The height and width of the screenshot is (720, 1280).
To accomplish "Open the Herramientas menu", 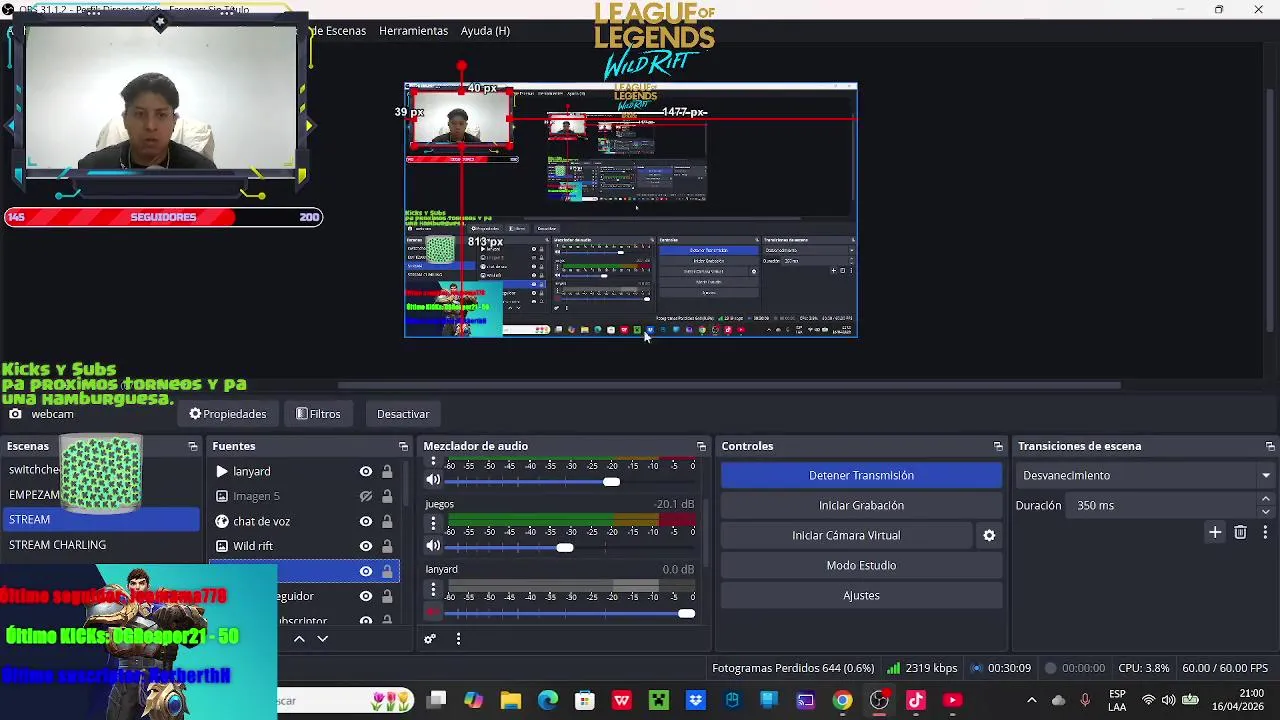I will [x=413, y=31].
